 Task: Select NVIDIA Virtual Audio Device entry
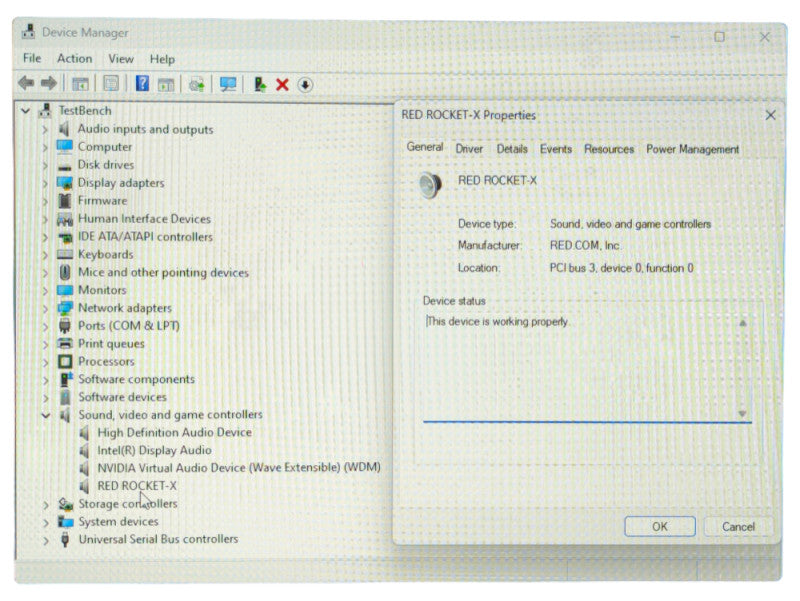[239, 468]
